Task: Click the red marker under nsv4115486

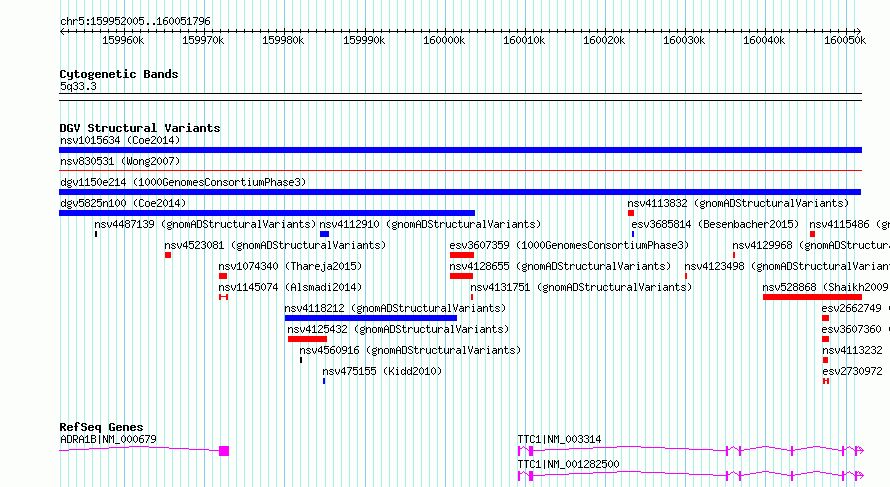Action: click(812, 234)
